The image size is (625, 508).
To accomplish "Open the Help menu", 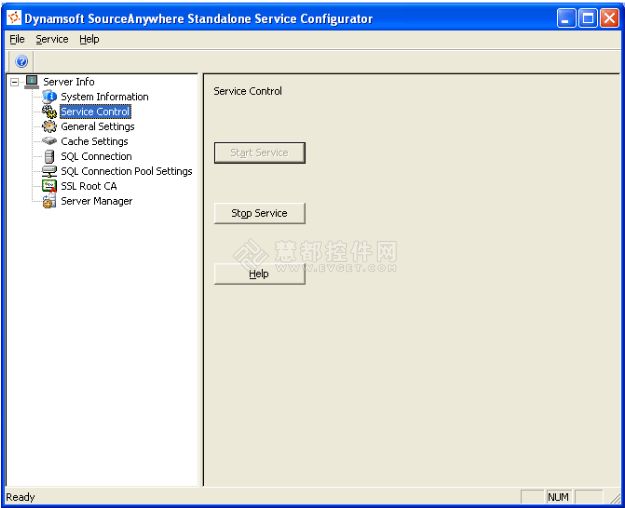I will tap(89, 39).
